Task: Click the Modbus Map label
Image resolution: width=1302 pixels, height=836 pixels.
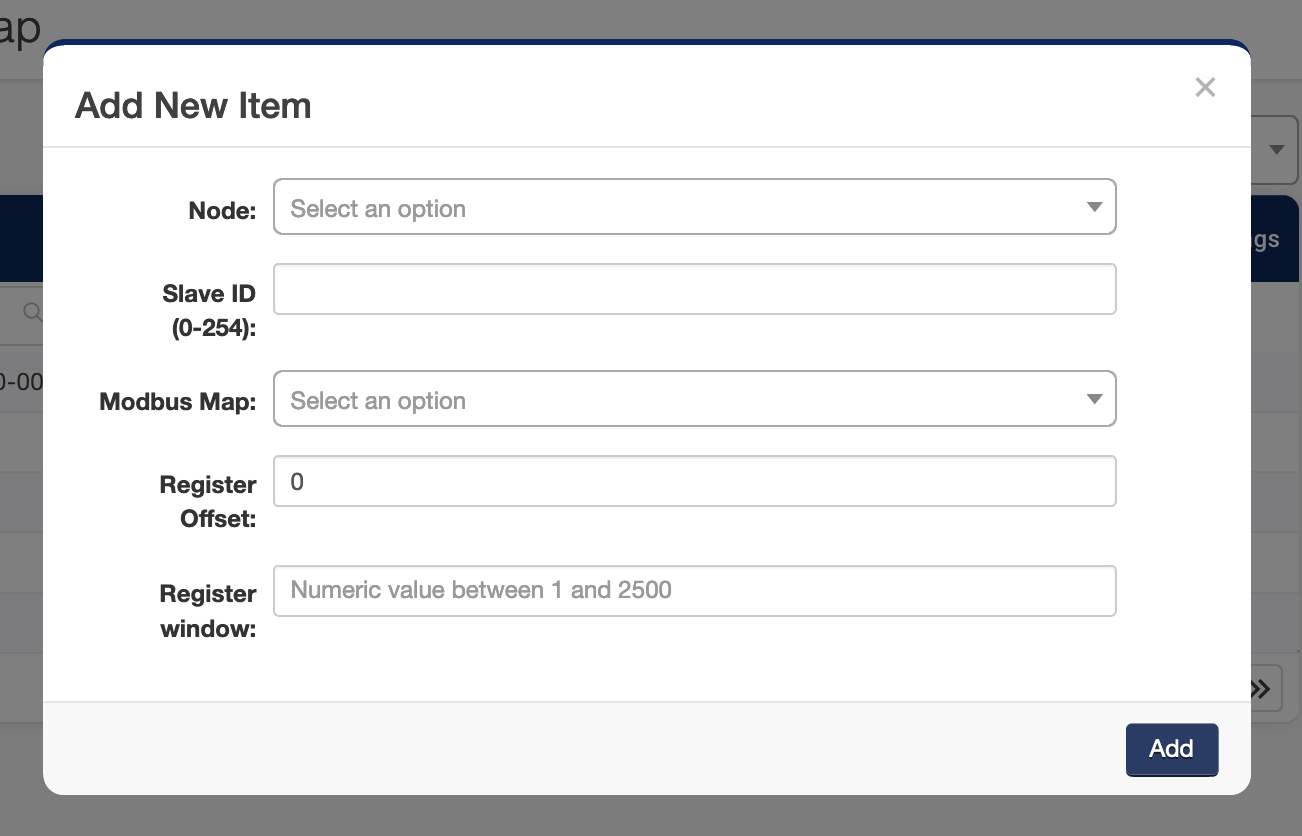Action: coord(177,402)
